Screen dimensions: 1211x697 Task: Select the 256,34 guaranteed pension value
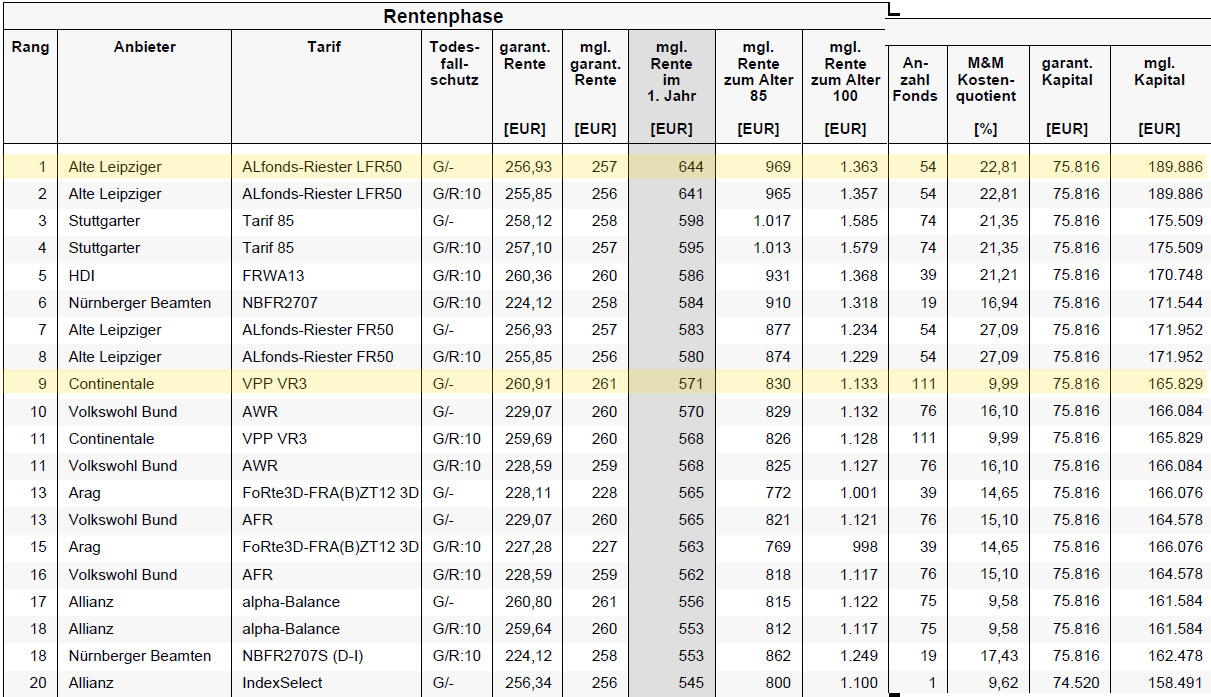coord(529,683)
